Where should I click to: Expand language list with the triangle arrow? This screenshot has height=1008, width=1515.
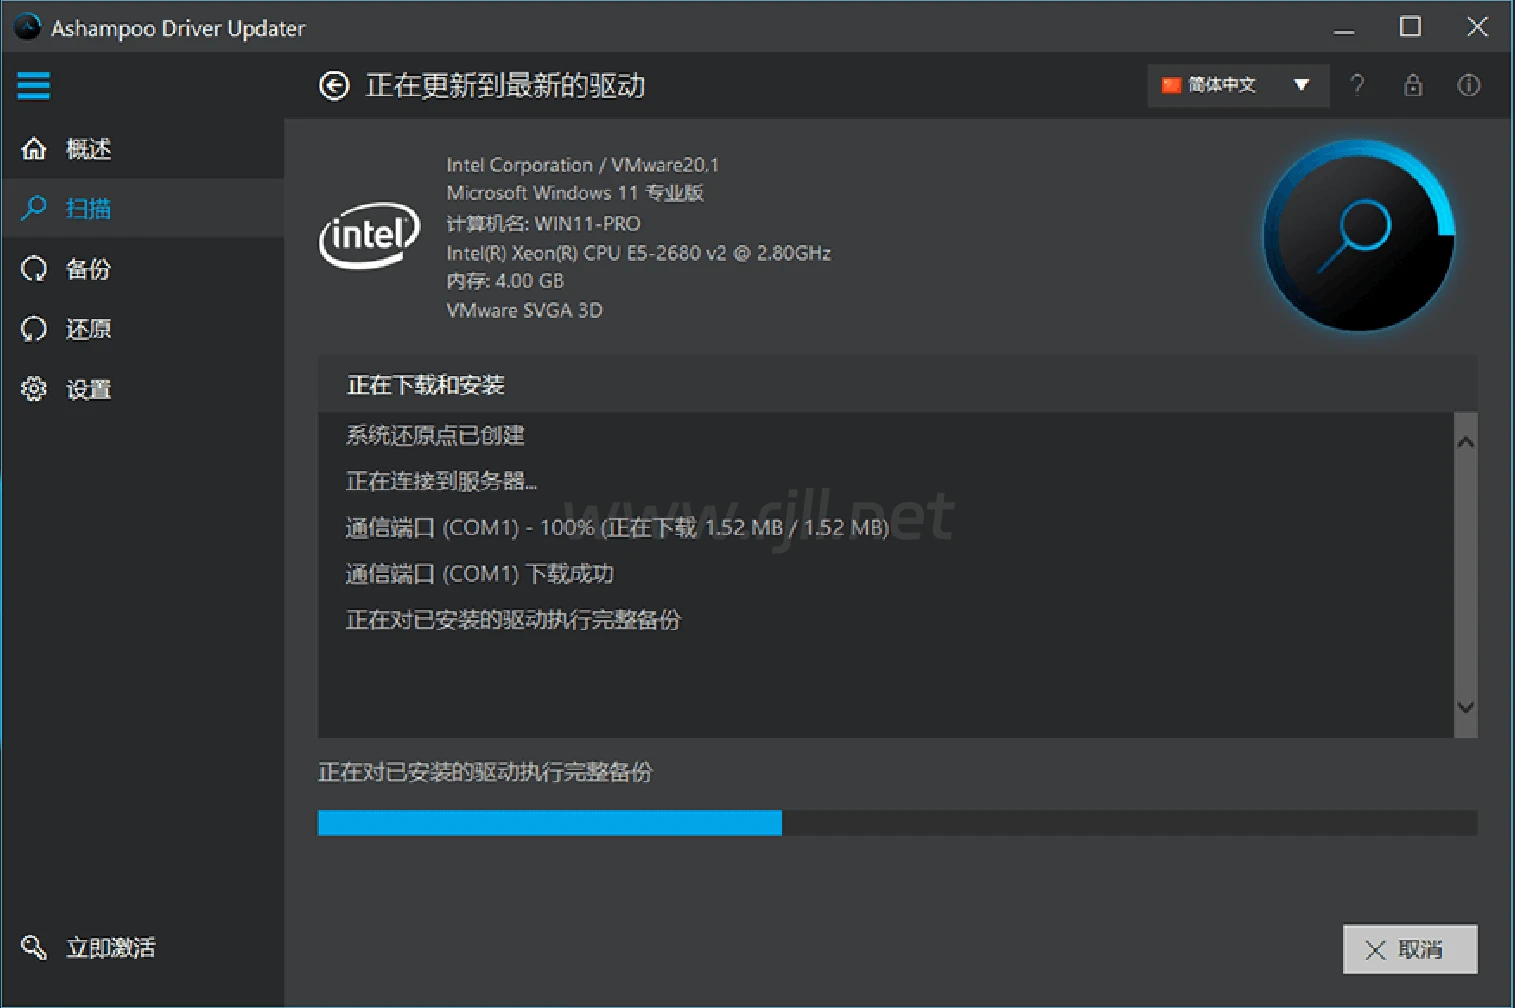[1301, 85]
